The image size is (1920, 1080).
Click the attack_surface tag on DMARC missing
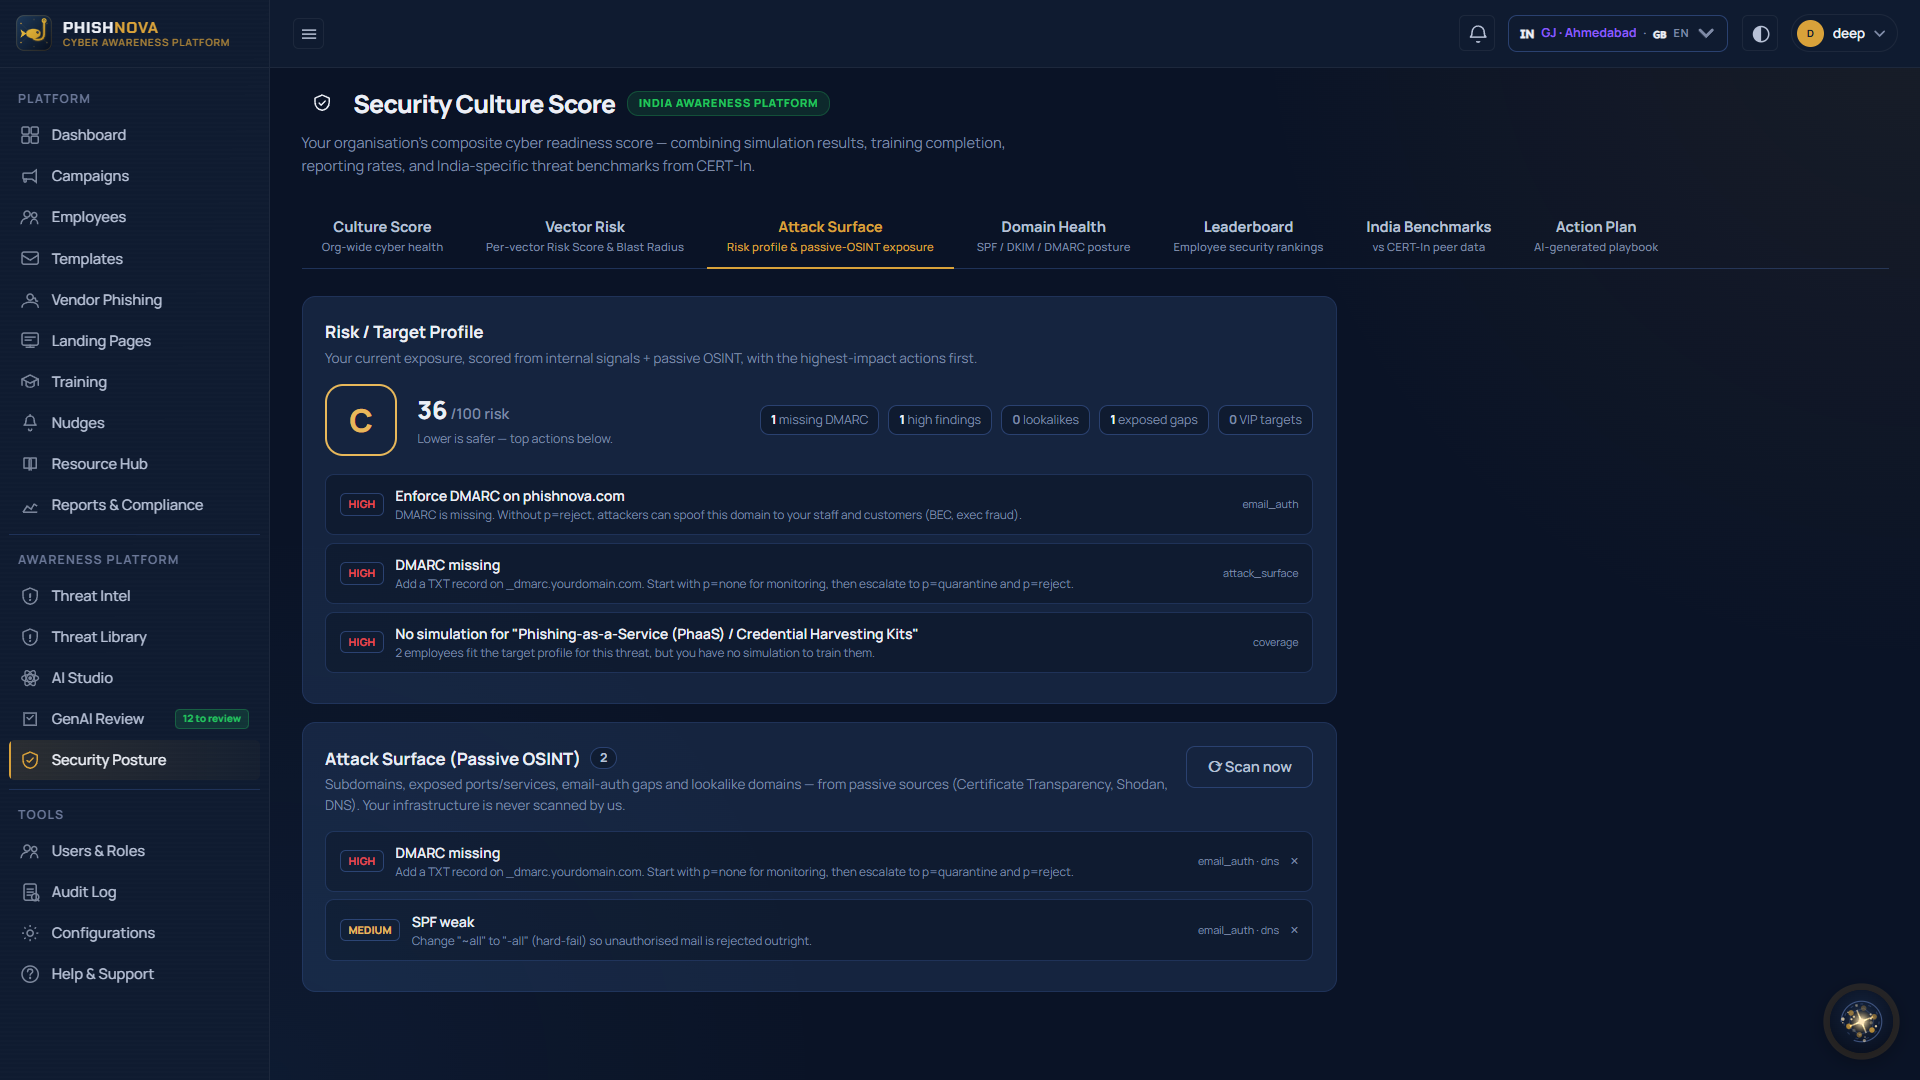pyautogui.click(x=1260, y=574)
